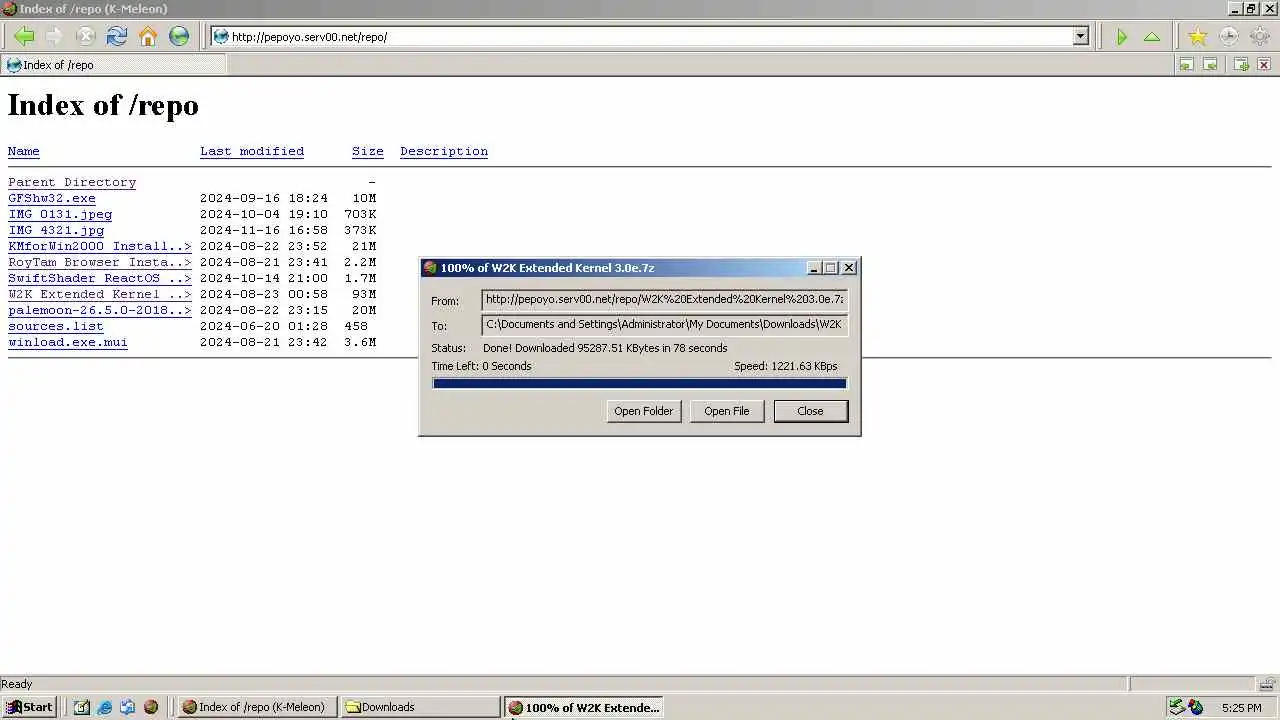The height and width of the screenshot is (720, 1280).
Task: Open RoyTam Browser Insta.. link
Action: [x=100, y=263]
